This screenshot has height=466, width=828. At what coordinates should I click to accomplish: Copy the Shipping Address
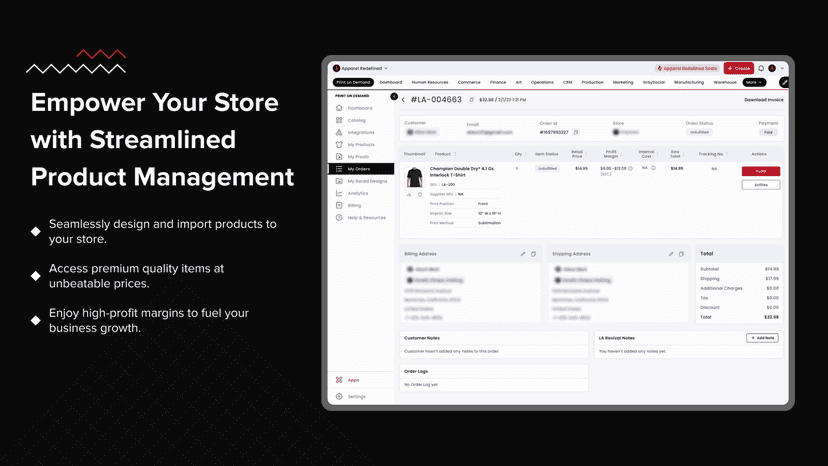(681, 254)
